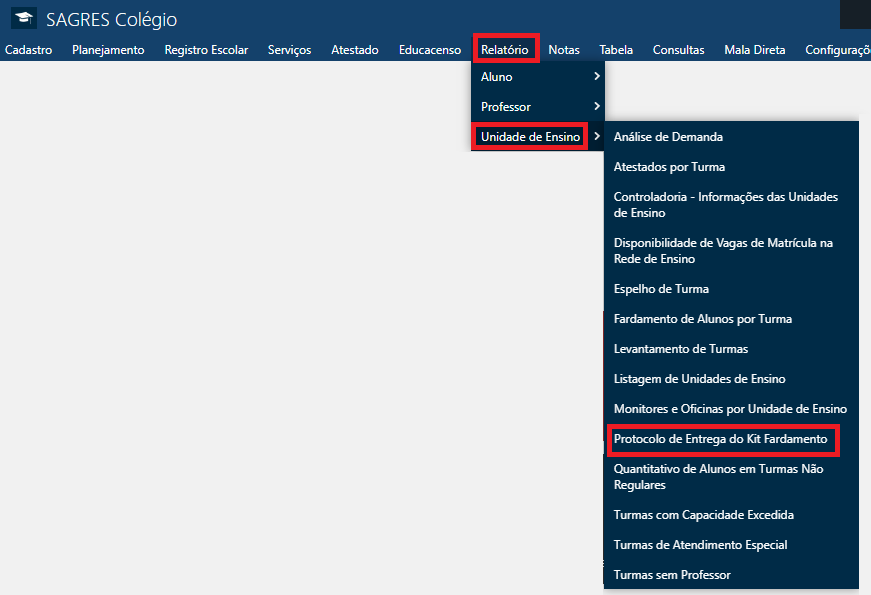Click the SAGRES graduation cap logo
871x595 pixels.
(26, 18)
